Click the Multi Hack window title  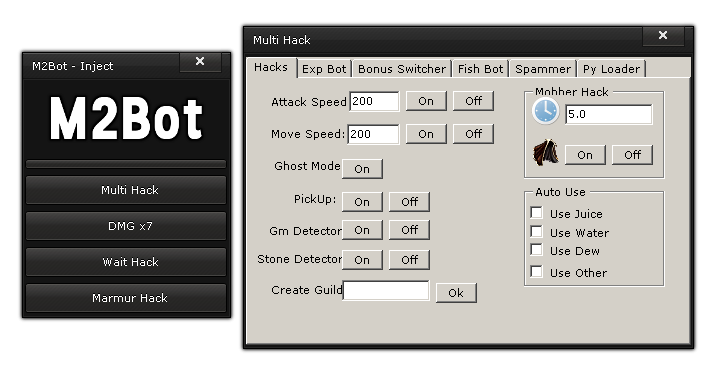[281, 40]
